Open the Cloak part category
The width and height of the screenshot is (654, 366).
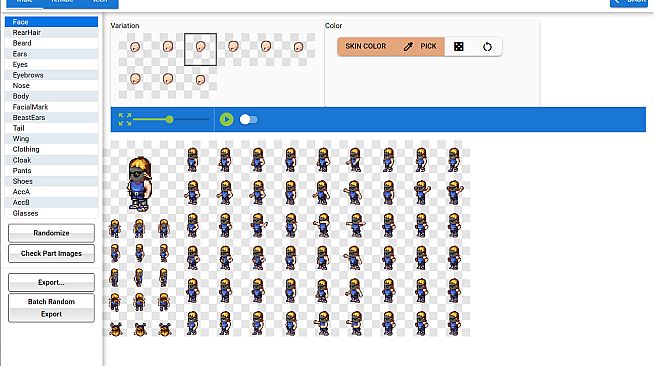[x=51, y=160]
